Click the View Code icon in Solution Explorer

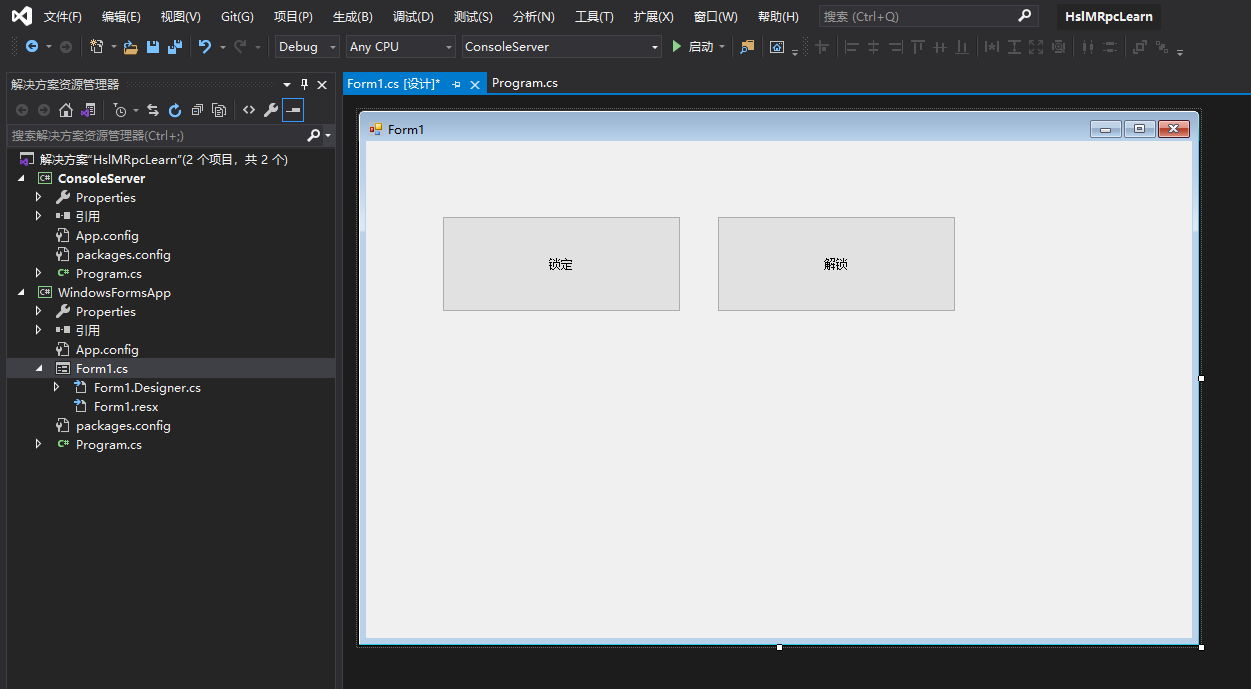(249, 110)
